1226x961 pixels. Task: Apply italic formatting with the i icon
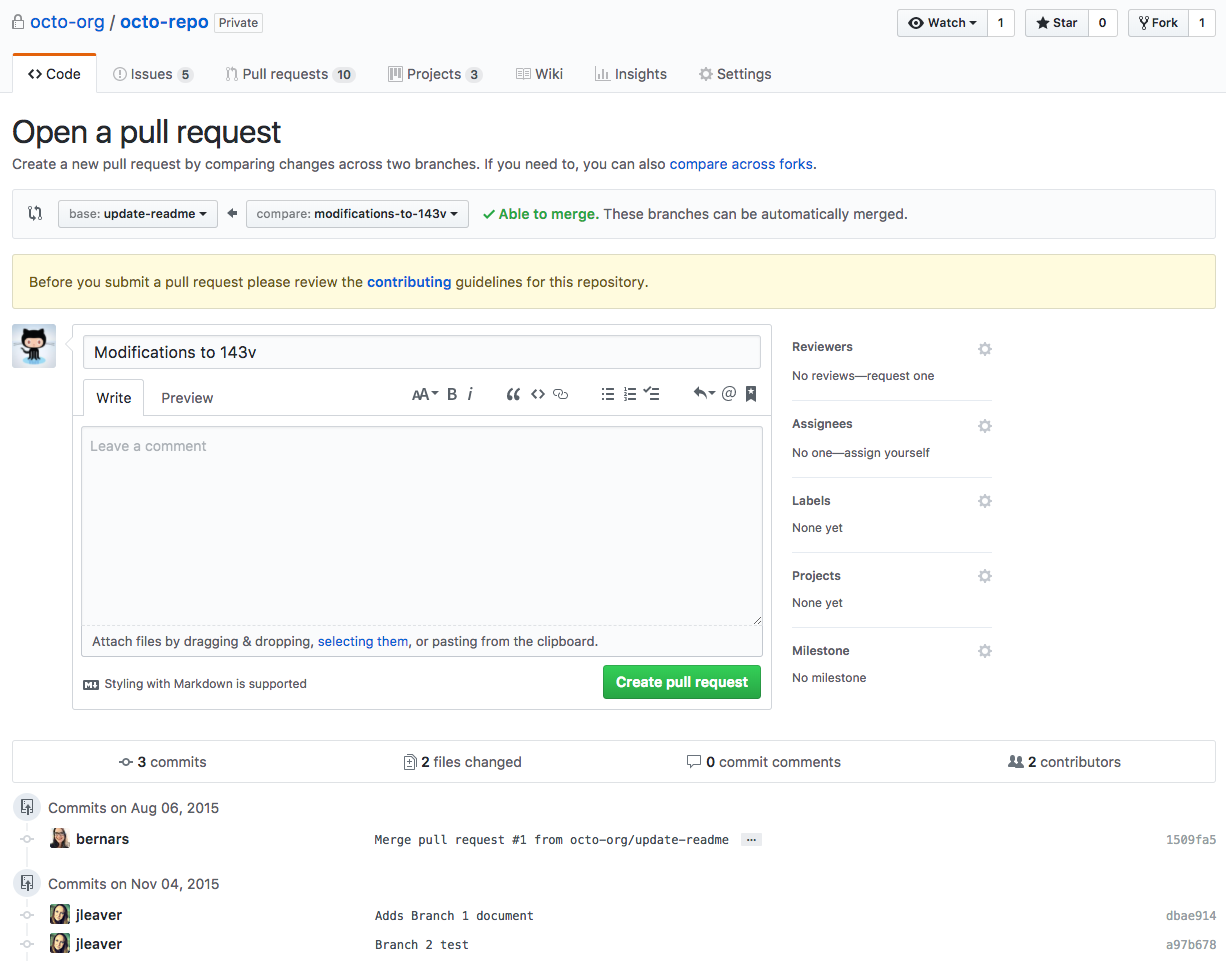[x=470, y=394]
